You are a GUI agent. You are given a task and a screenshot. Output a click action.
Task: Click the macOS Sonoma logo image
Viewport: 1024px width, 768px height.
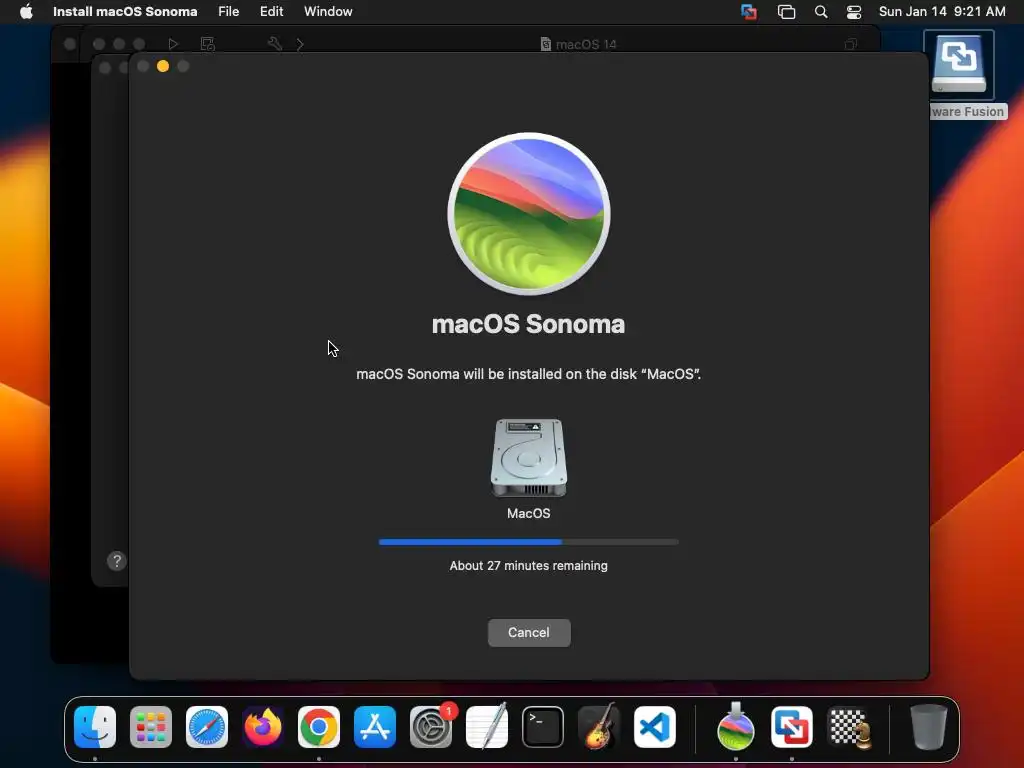click(x=529, y=214)
